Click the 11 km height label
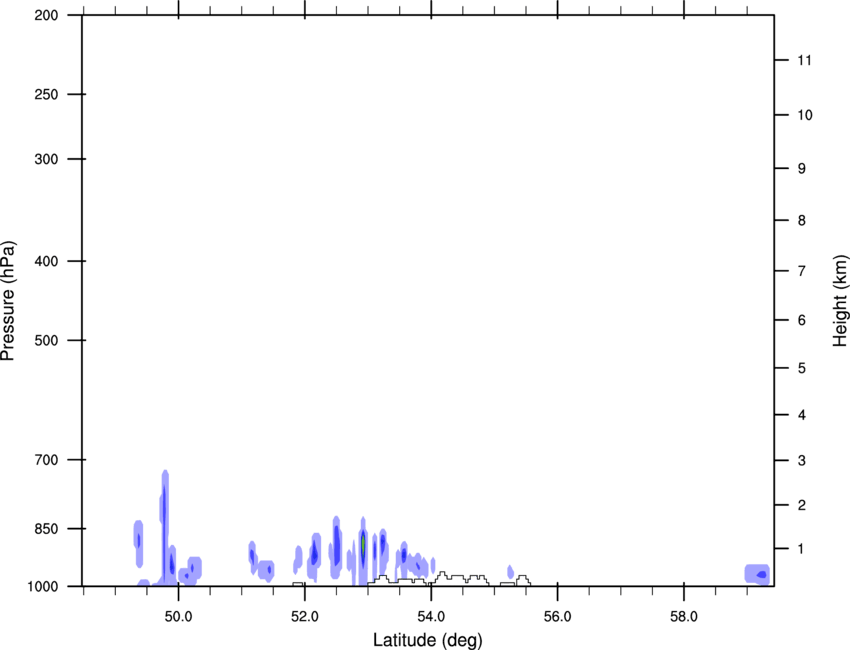The height and width of the screenshot is (650, 850). coord(804,60)
